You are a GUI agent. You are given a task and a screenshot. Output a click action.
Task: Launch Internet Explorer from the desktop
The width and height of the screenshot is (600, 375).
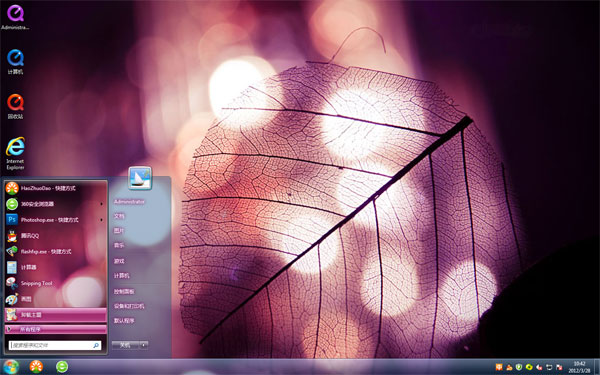tap(15, 153)
